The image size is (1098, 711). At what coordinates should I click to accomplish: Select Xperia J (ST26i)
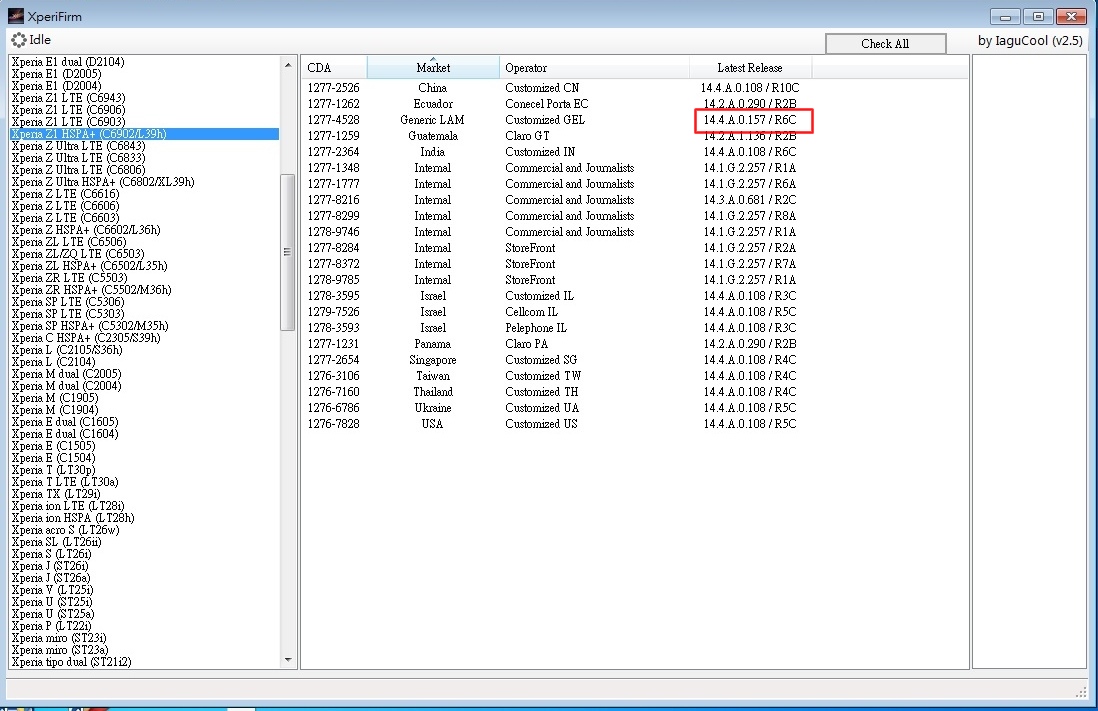point(50,565)
